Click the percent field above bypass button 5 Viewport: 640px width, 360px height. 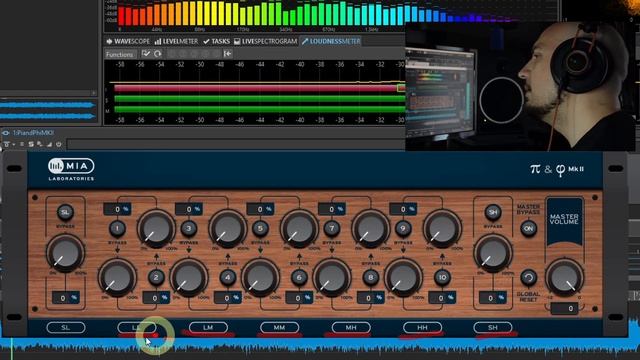[260, 209]
